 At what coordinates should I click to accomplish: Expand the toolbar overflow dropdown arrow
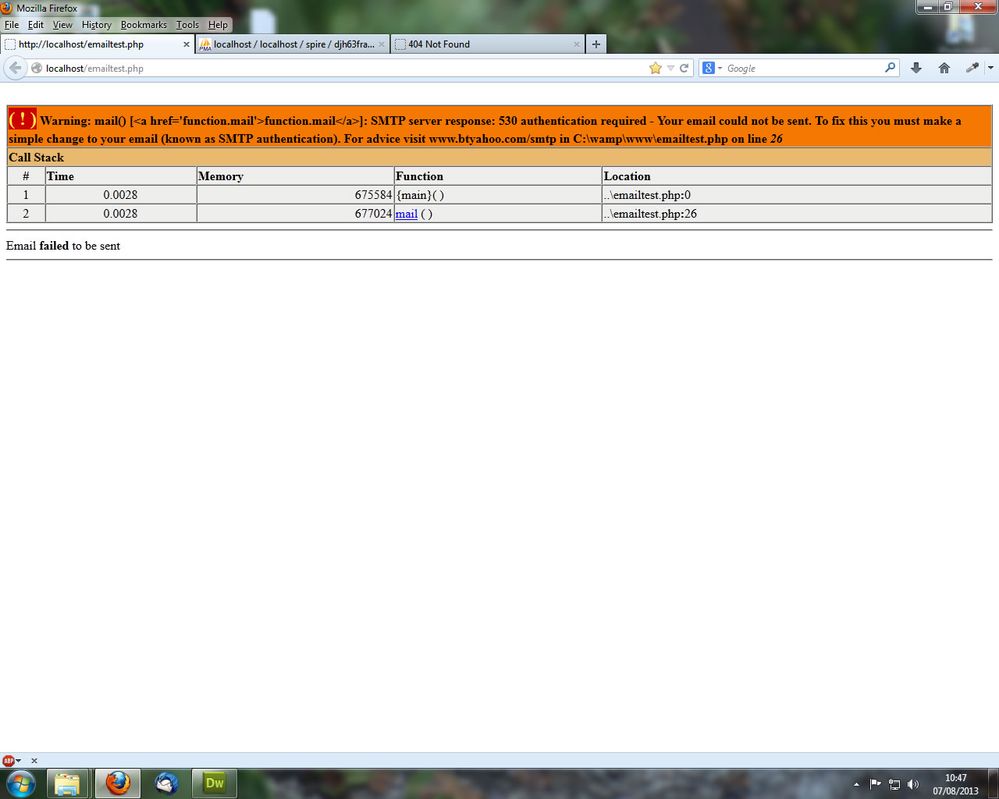(991, 68)
